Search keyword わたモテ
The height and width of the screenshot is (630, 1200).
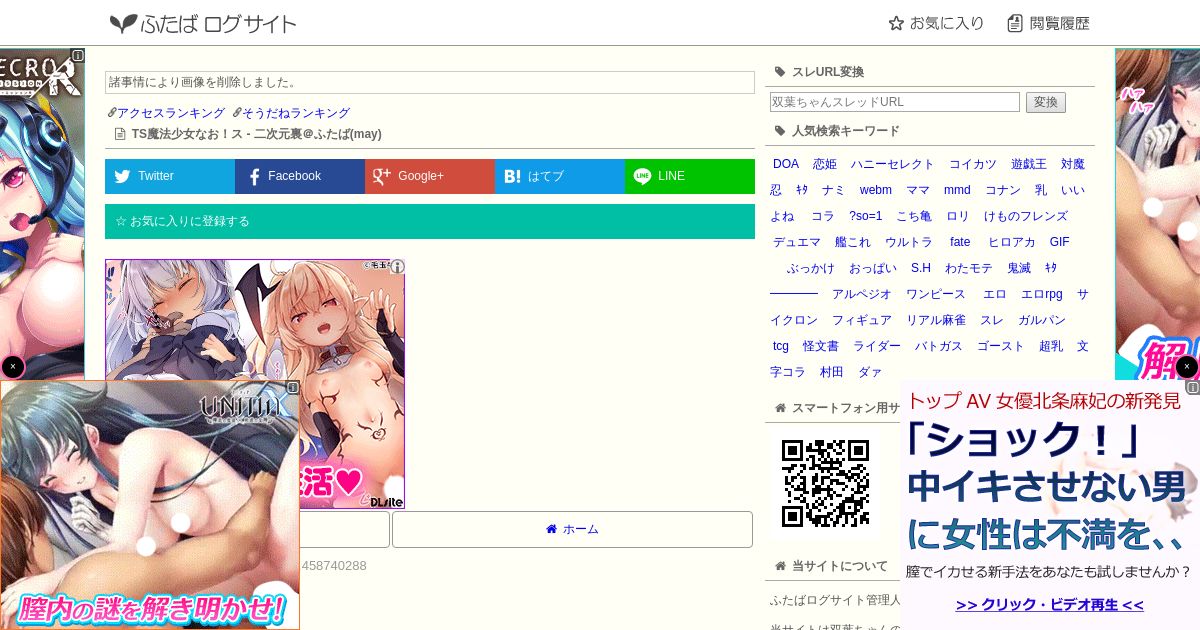point(969,268)
